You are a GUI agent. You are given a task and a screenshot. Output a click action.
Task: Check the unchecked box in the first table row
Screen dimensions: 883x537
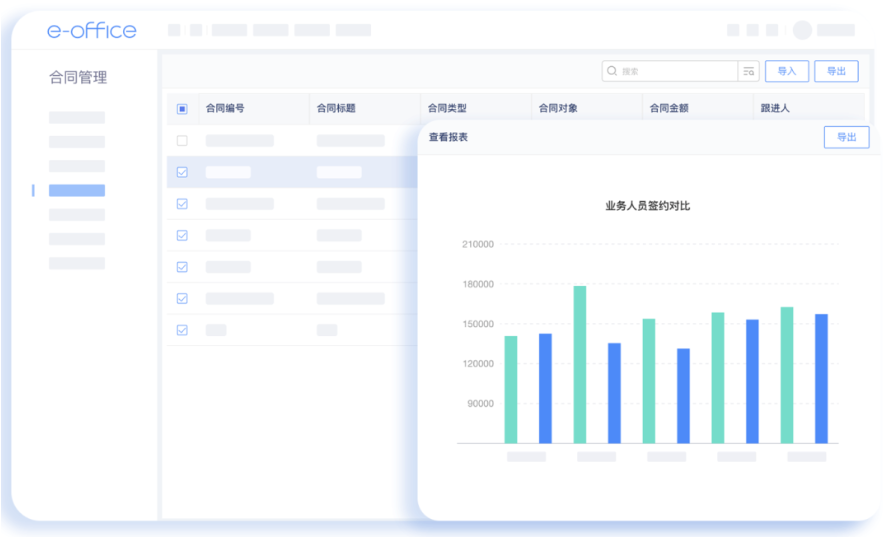tap(182, 141)
